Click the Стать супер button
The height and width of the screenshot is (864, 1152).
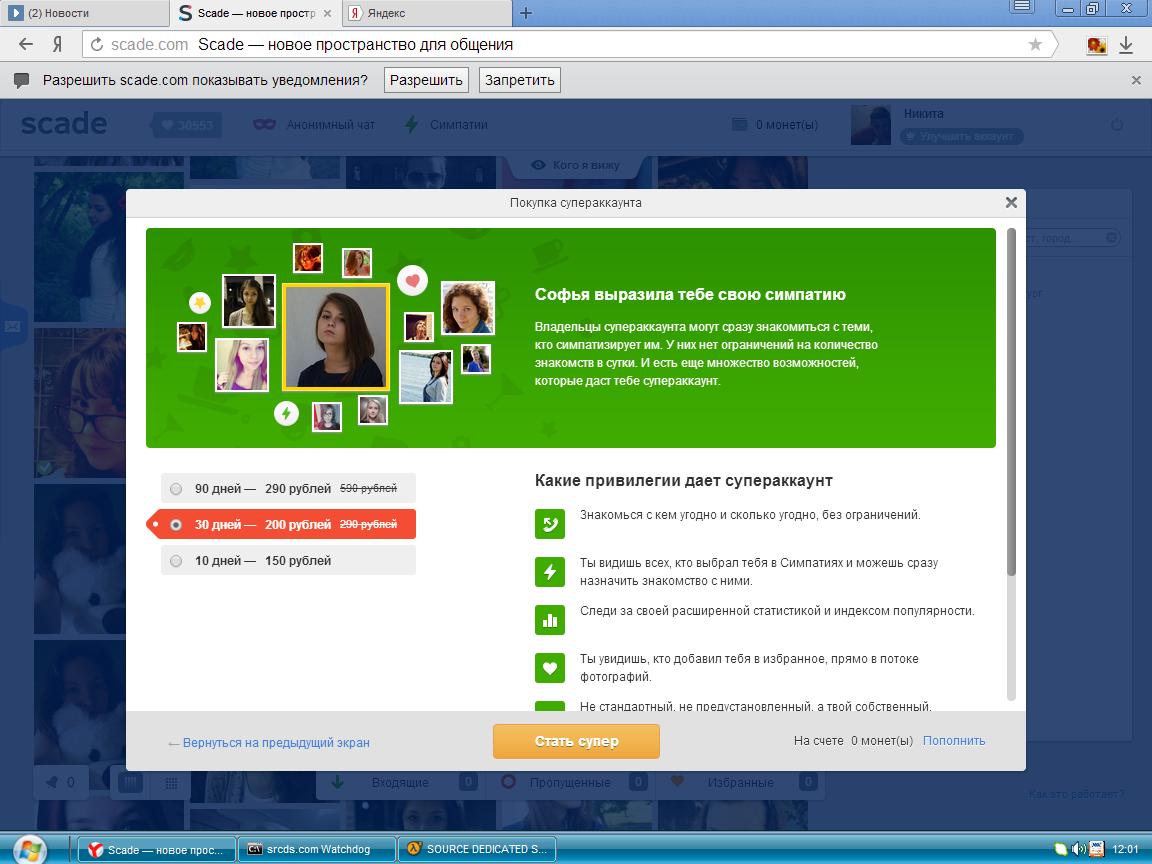pyautogui.click(x=576, y=741)
